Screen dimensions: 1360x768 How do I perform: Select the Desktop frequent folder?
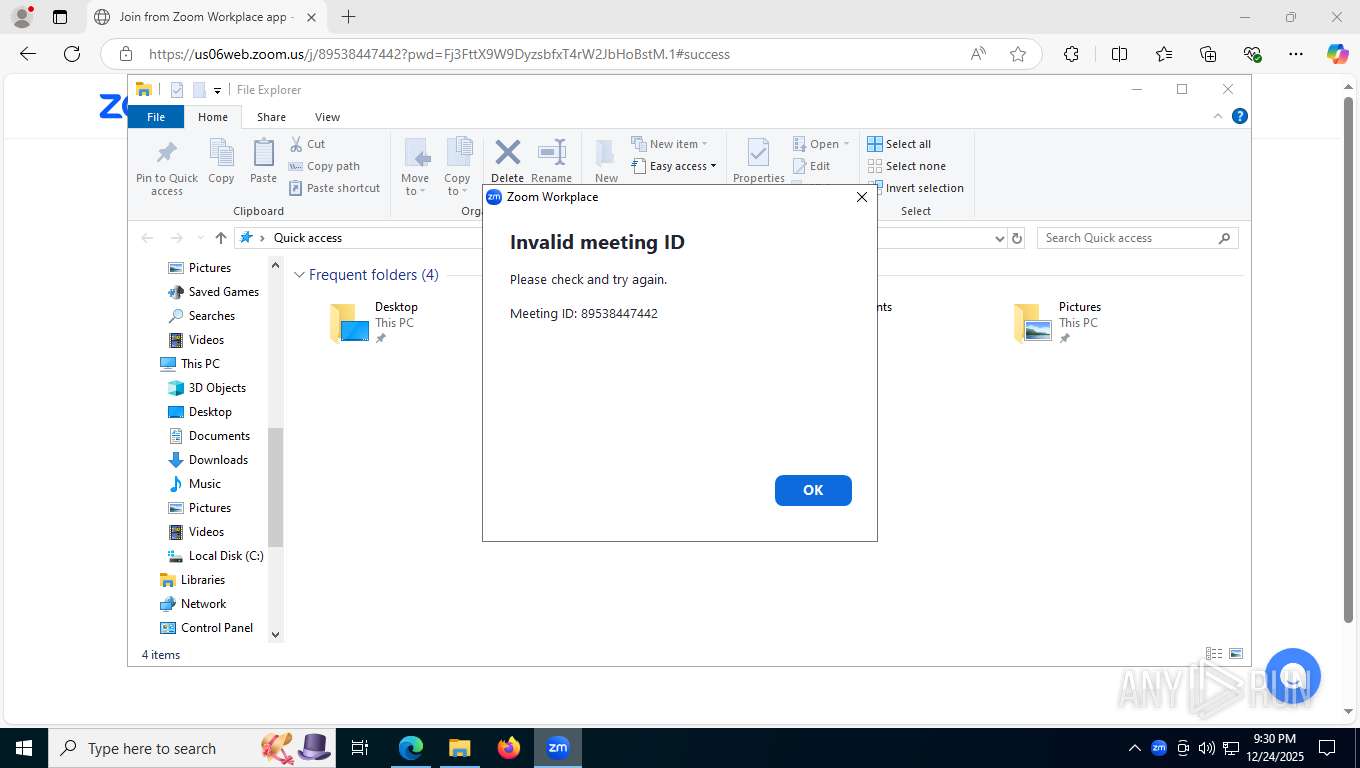[375, 323]
